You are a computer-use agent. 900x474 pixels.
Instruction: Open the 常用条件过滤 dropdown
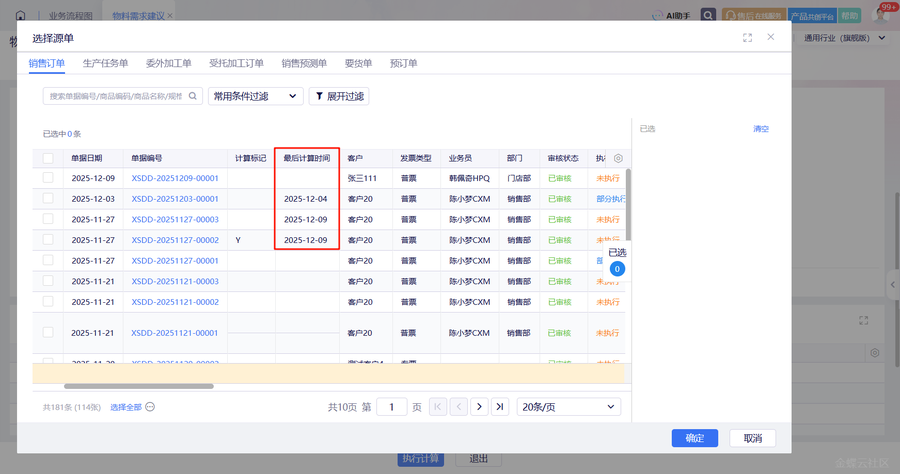pyautogui.click(x=255, y=96)
